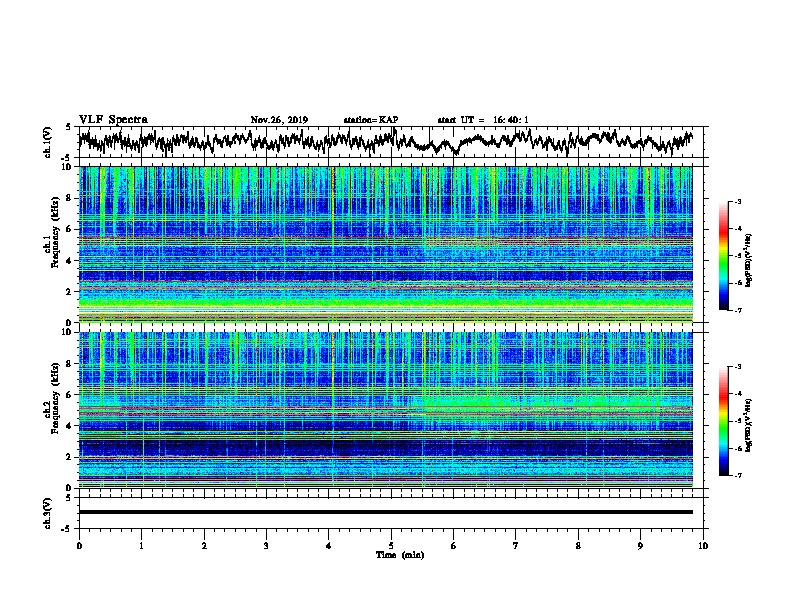Screen dimensions: 792x612
Task: Click the "5" tick on ch.1(V) waveform axis
Action: pyautogui.click(x=68, y=127)
